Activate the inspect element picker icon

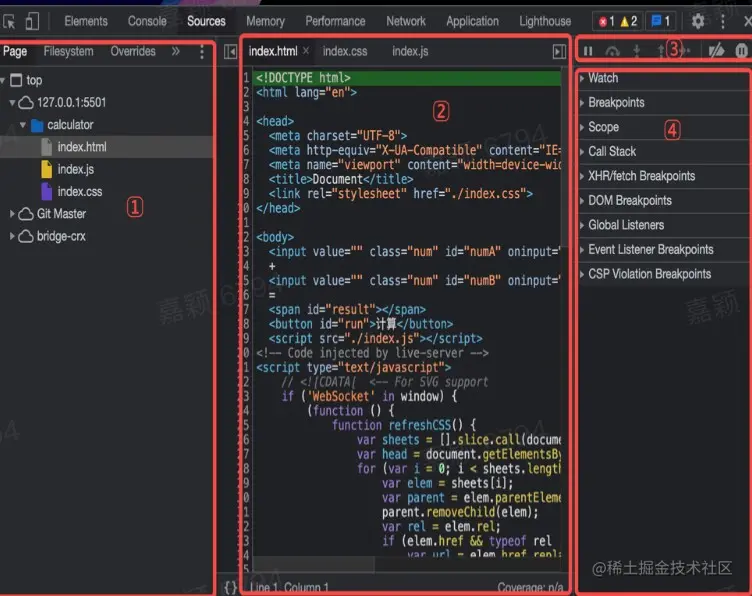click(x=9, y=22)
